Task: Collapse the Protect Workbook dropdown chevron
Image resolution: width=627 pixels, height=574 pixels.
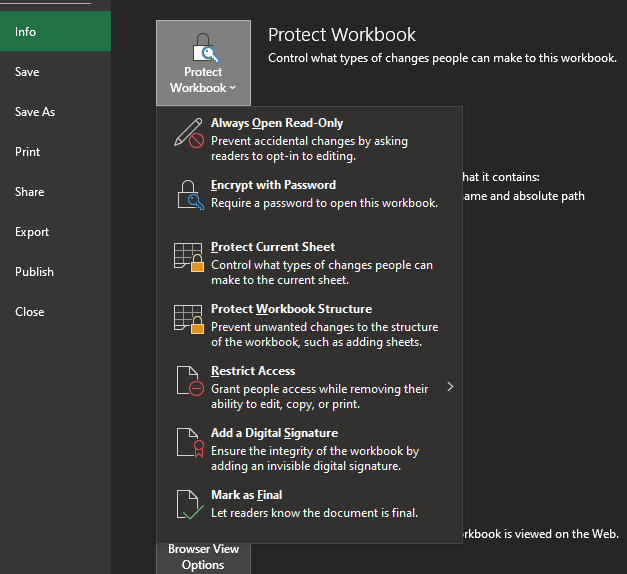Action: pyautogui.click(x=233, y=88)
